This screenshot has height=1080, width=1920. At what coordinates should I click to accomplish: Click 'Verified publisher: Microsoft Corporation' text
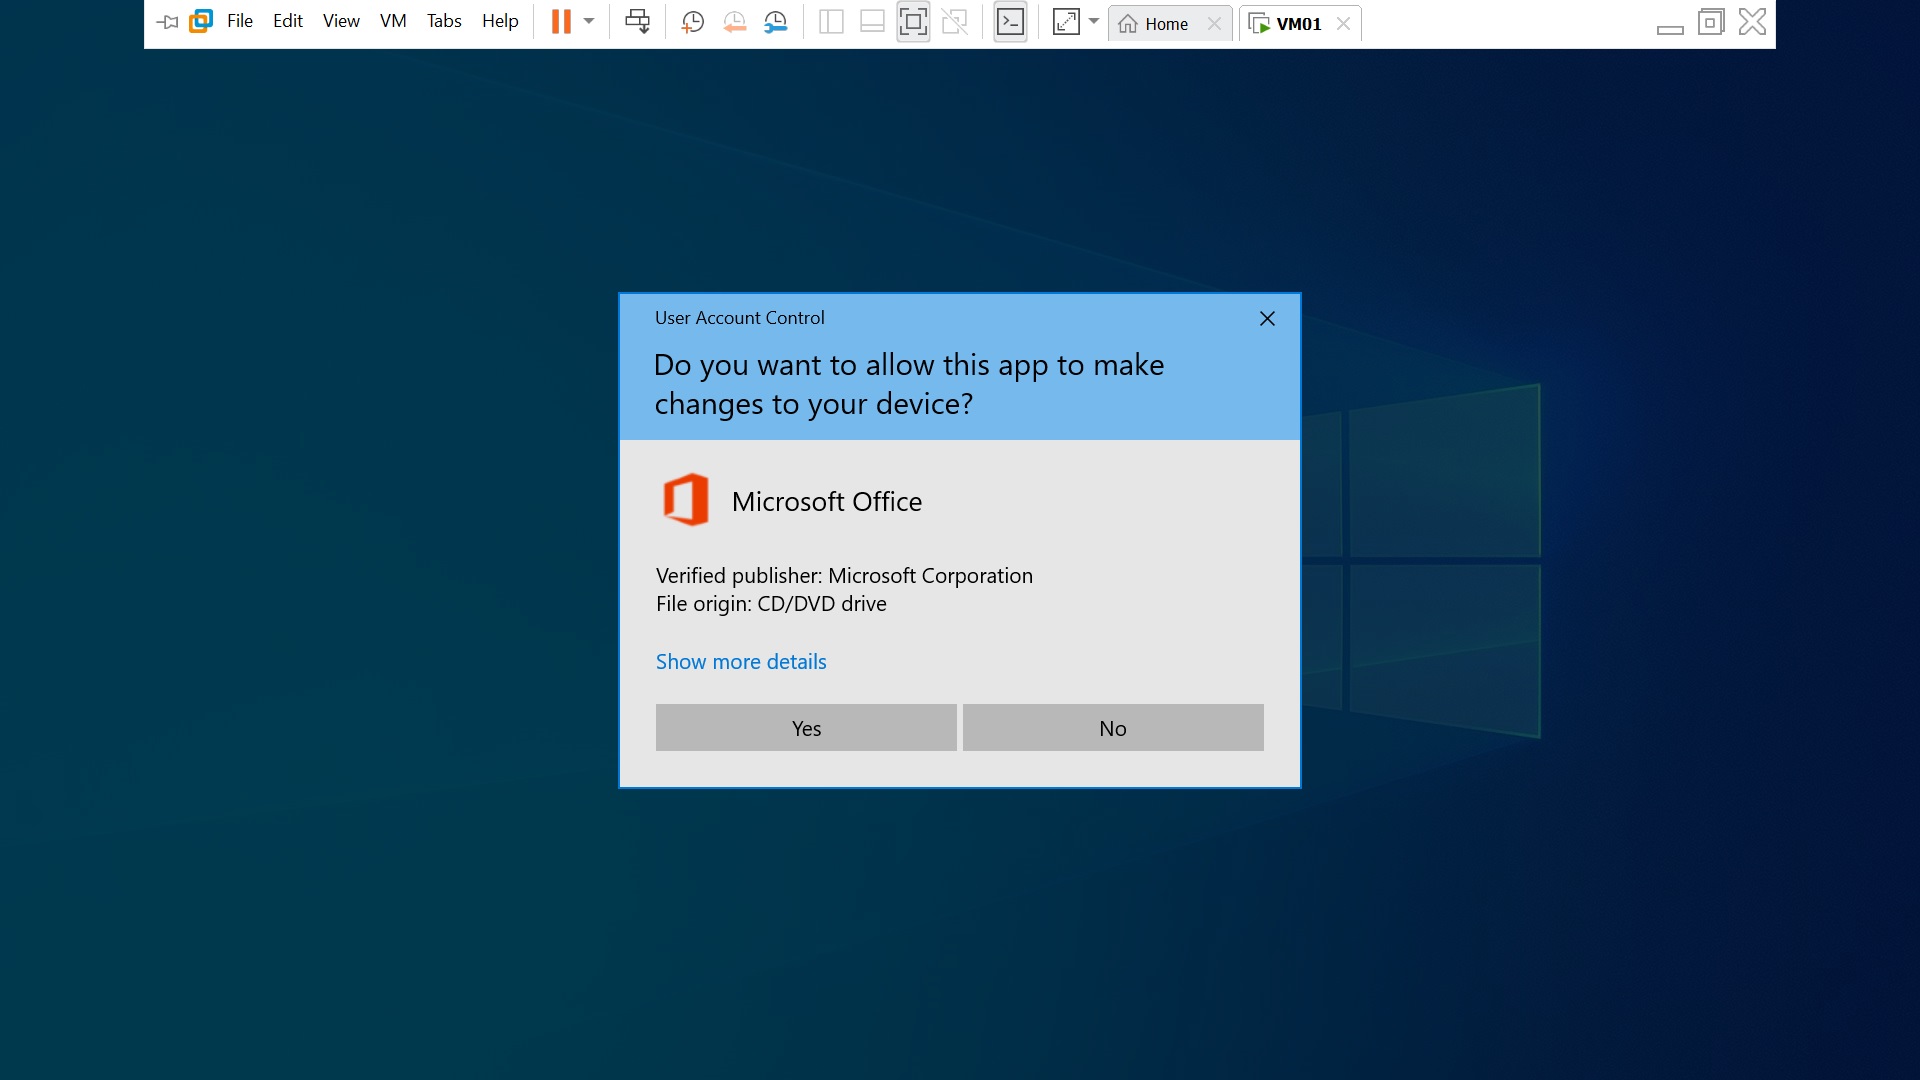click(844, 576)
